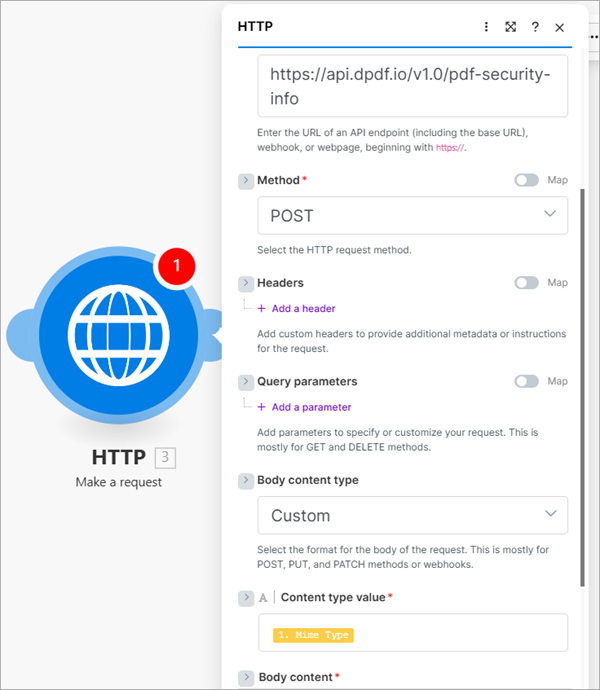The image size is (600, 690).
Task: Click the Mime Type mapped value tag
Action: pos(312,634)
